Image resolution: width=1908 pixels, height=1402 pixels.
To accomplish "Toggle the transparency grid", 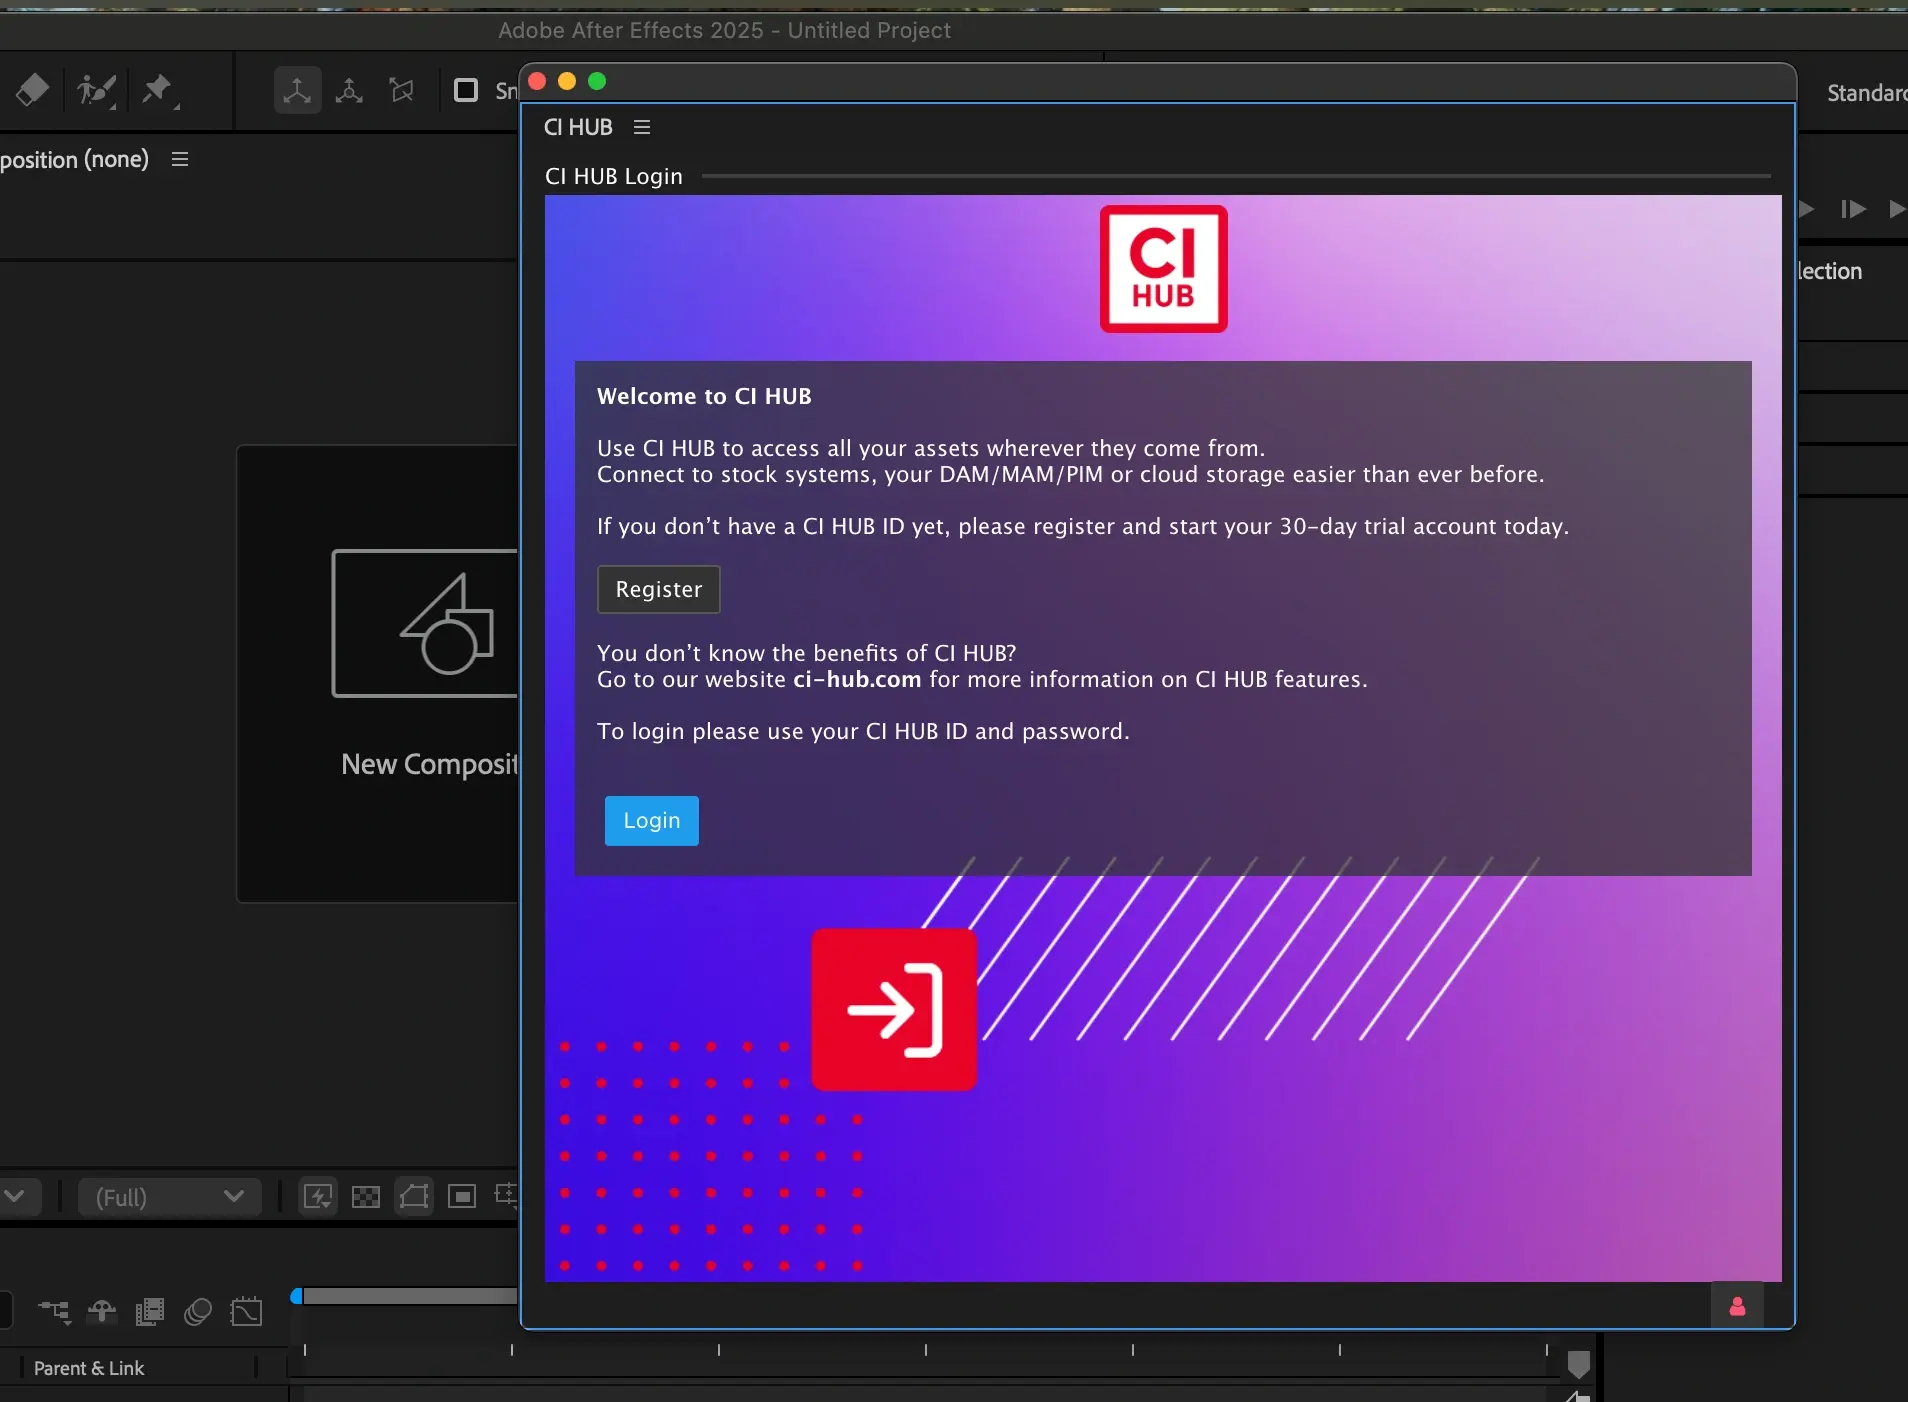I will tap(366, 1196).
